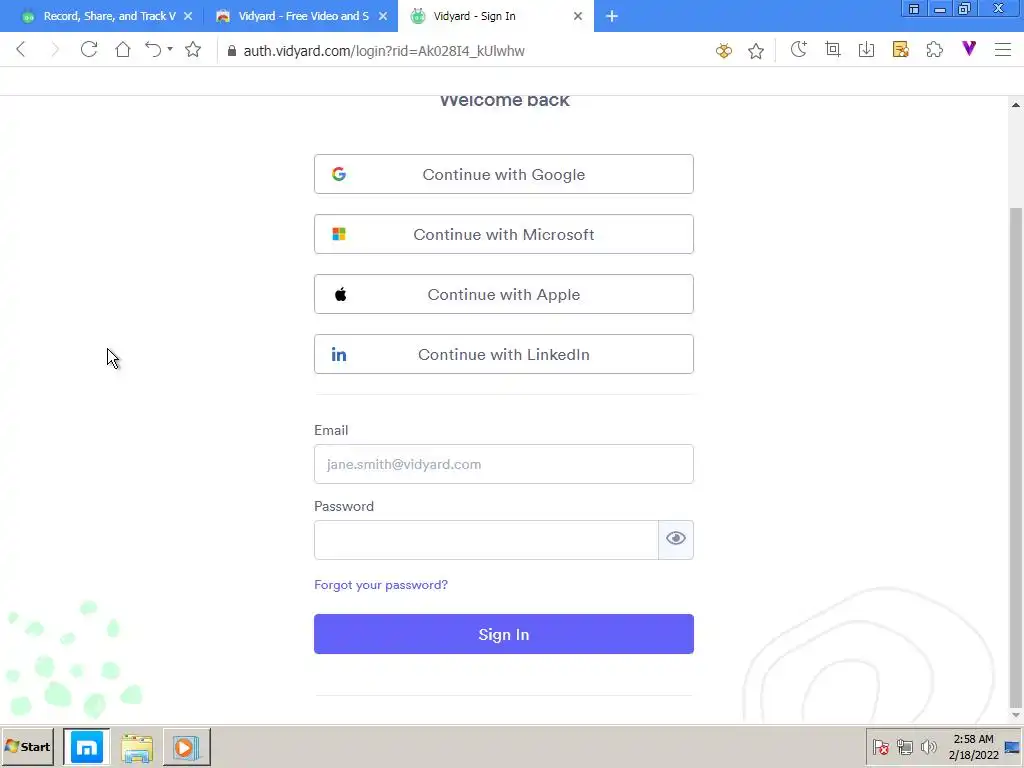Screen dimensions: 1024x768
Task: Open the bee-shaped icon in the toolbar
Action: click(x=724, y=50)
